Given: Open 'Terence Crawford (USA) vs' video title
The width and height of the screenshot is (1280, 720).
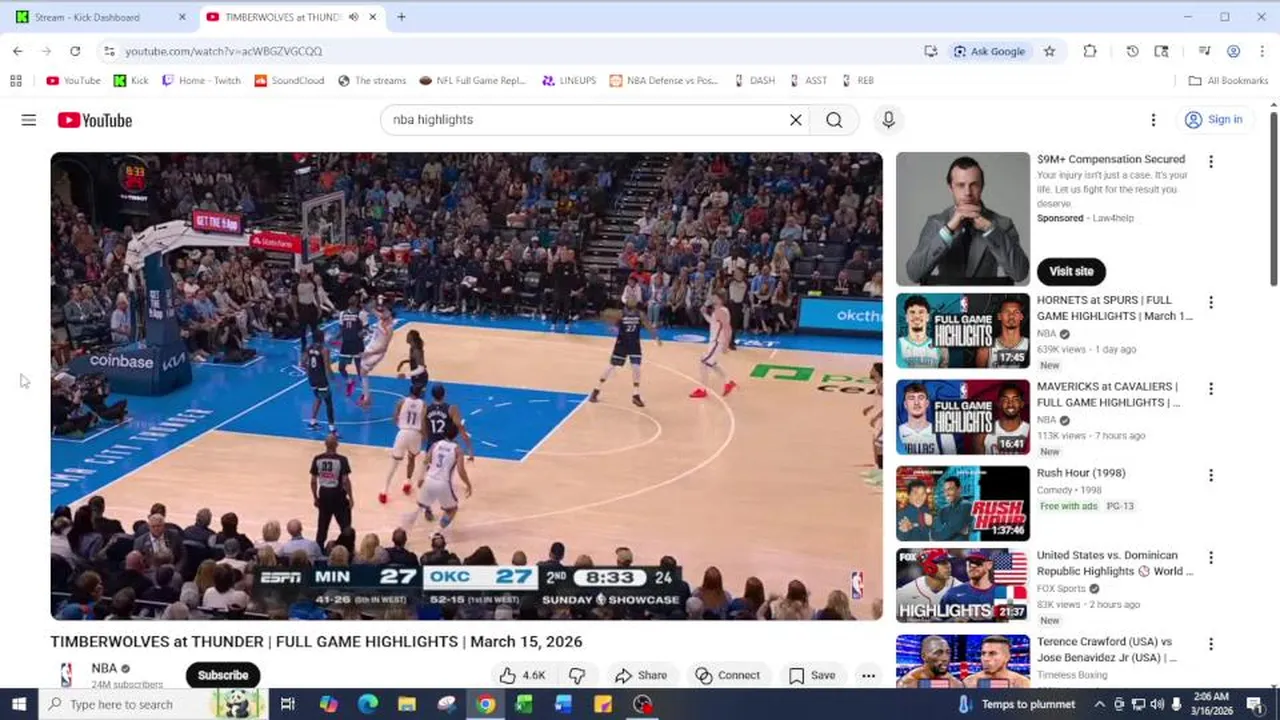Looking at the screenshot, I should click(1106, 650).
